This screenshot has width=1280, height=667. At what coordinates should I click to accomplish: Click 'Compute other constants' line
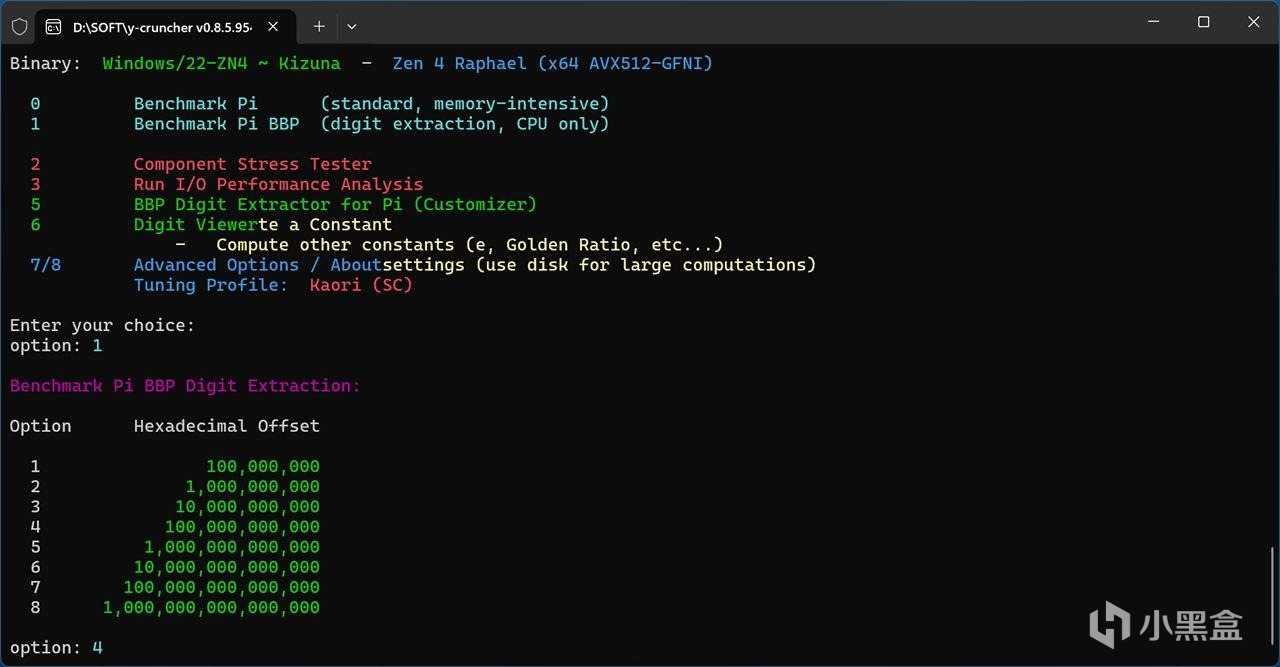[469, 245]
